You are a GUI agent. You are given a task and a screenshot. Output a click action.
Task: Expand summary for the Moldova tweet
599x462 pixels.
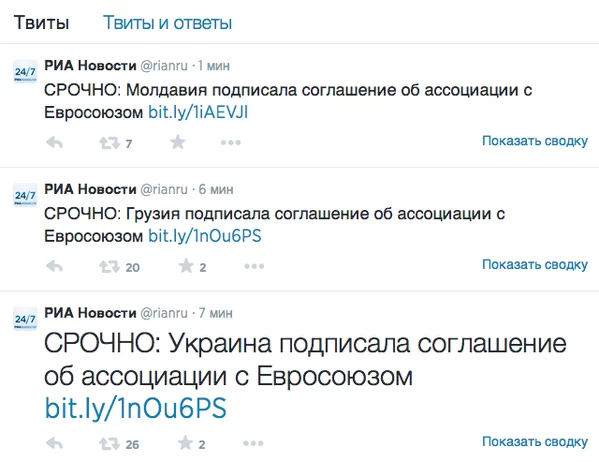535,141
